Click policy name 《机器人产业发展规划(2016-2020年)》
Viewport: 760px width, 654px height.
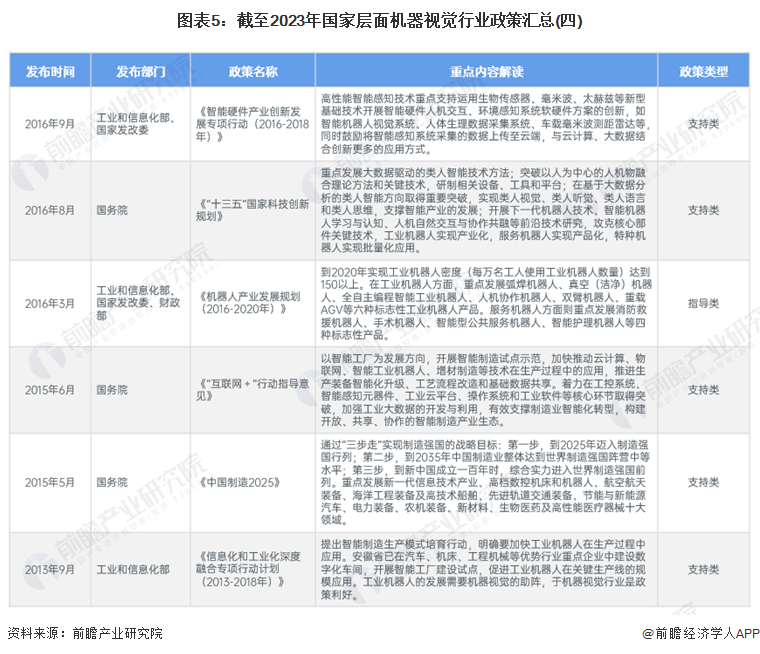click(249, 303)
